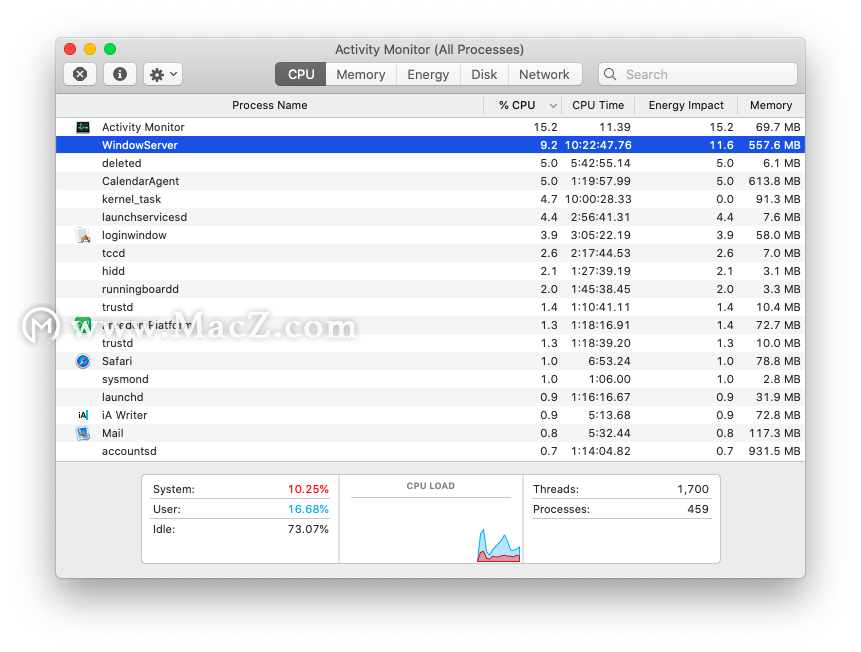Sort by Process Name column header
Image resolution: width=861 pixels, height=652 pixels.
pos(270,105)
